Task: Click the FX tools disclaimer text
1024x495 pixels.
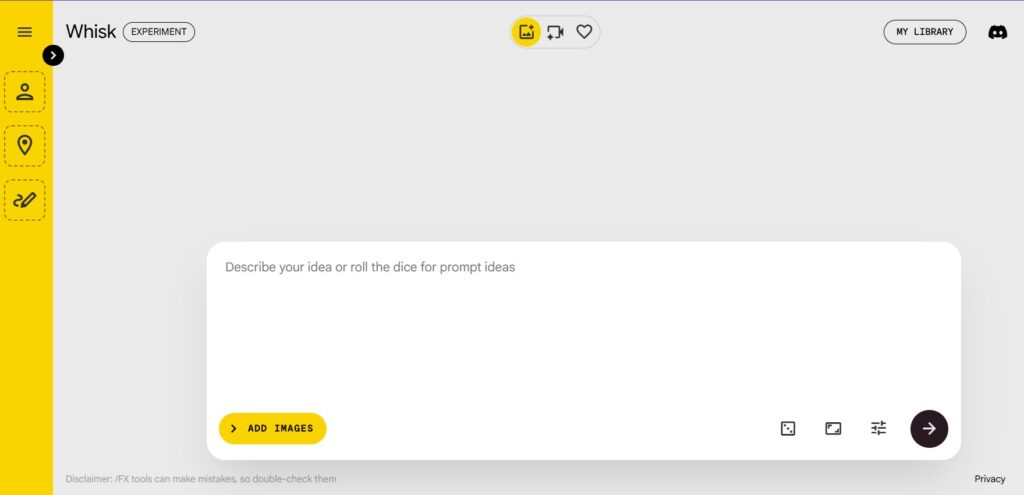Action: click(201, 479)
